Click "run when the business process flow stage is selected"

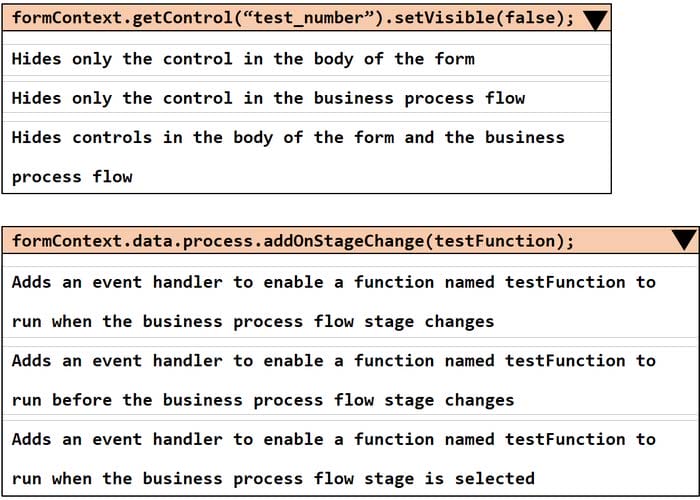pyautogui.click(x=273, y=479)
